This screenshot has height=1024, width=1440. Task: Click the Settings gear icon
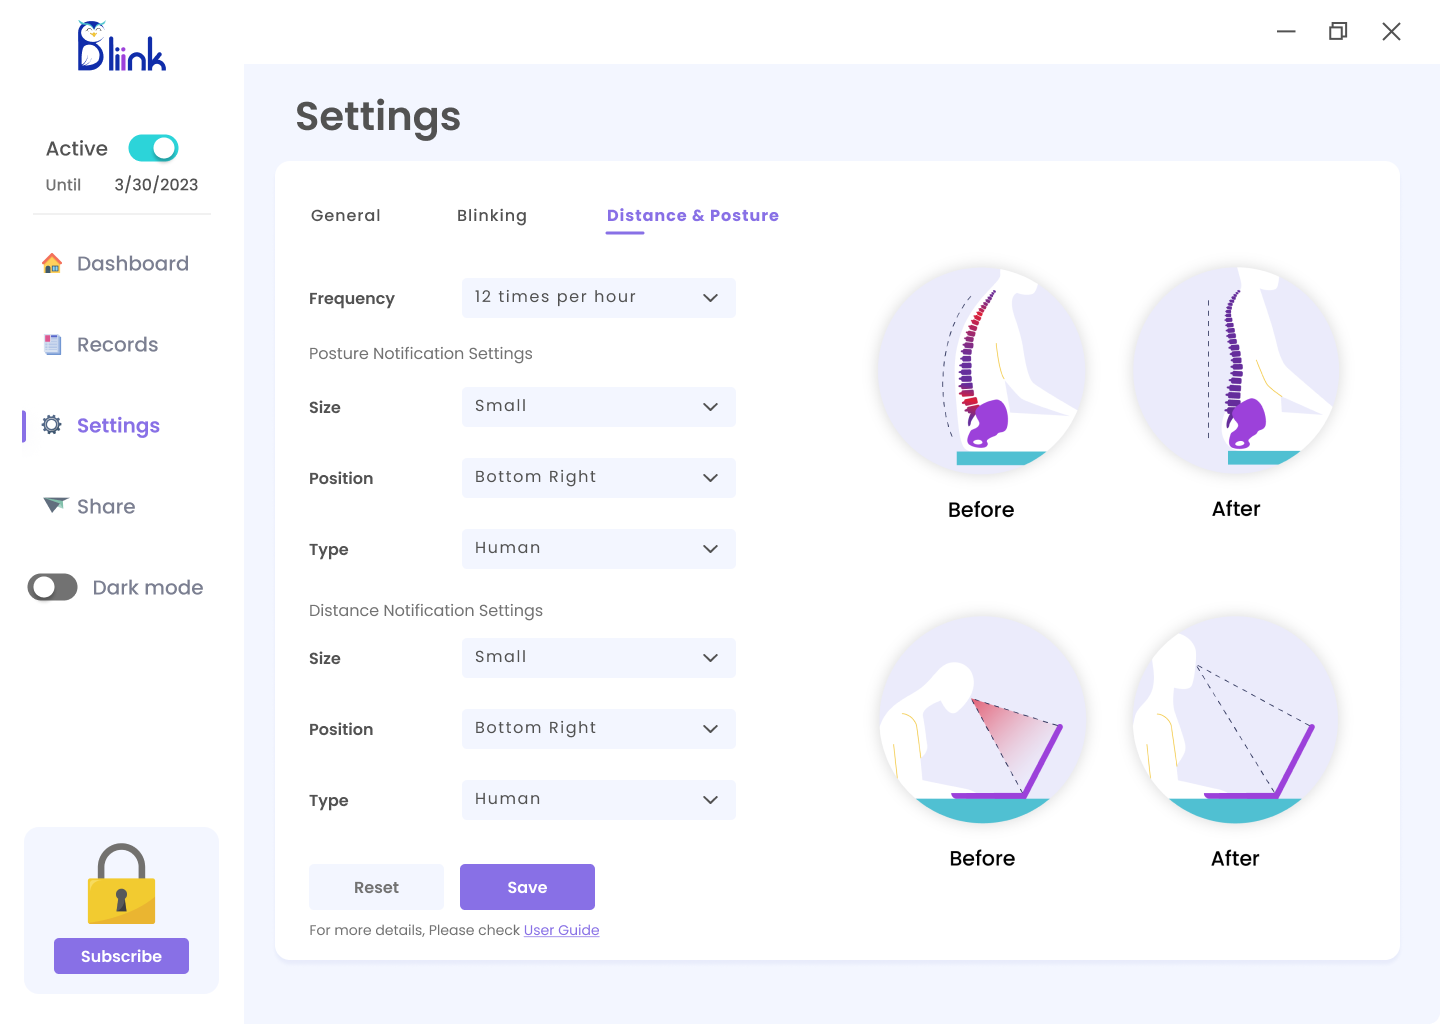(x=52, y=425)
